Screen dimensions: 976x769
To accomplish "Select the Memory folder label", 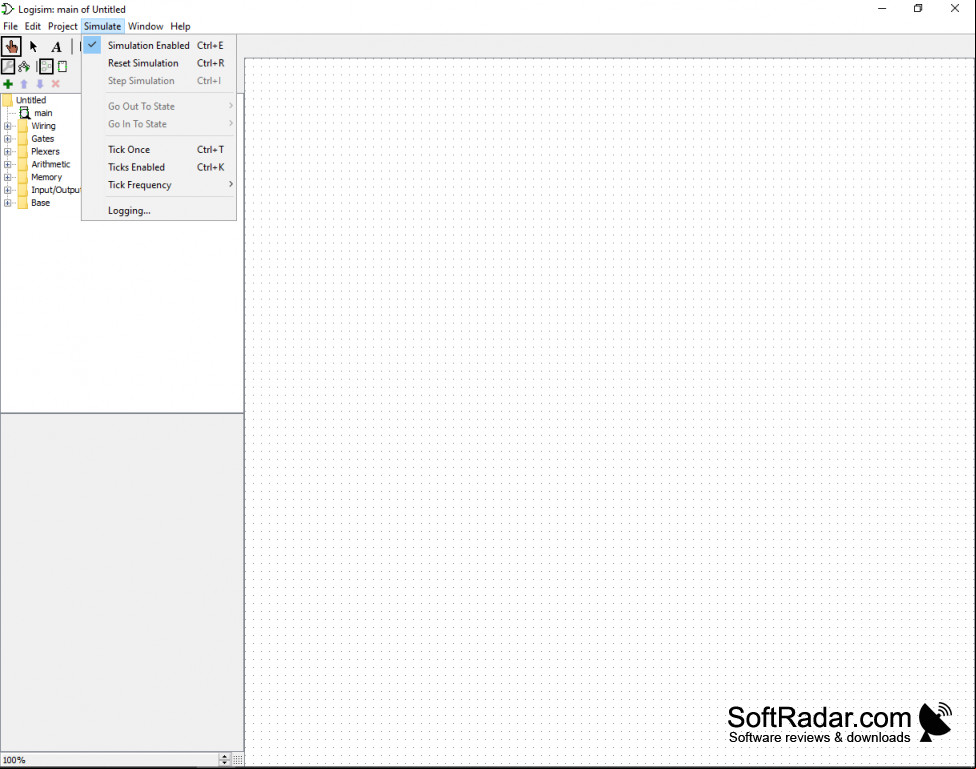I will pos(47,177).
